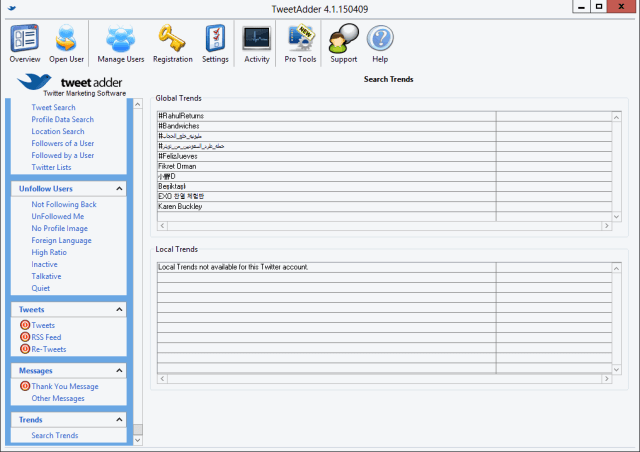
Task: Collapse the Unfollow Users section
Action: coord(119,189)
